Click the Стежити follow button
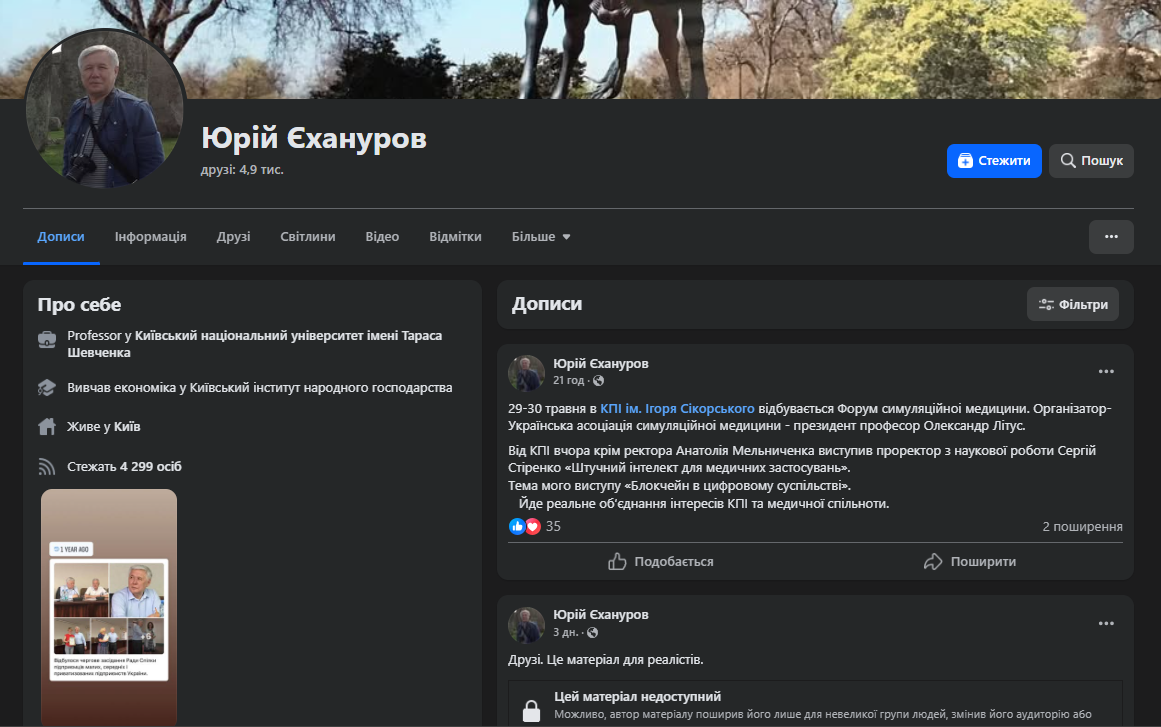This screenshot has width=1161, height=727. pos(994,161)
